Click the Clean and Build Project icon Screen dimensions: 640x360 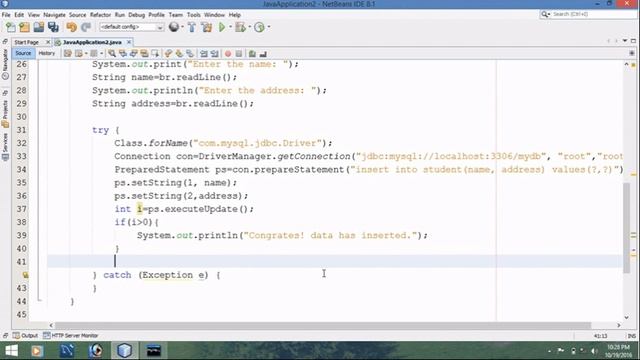click(207, 27)
